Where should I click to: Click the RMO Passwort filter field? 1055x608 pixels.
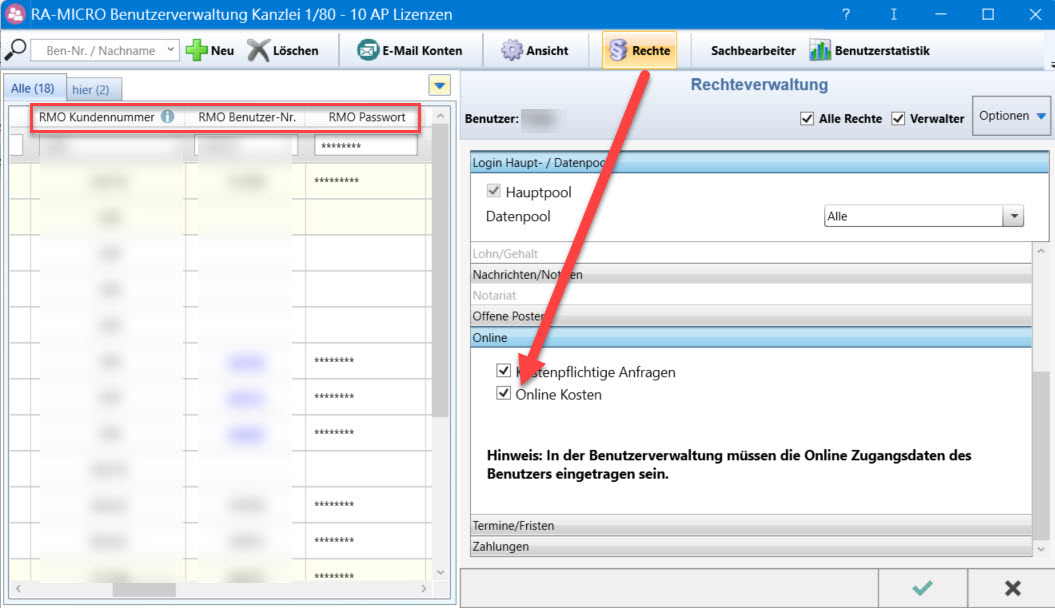click(366, 145)
